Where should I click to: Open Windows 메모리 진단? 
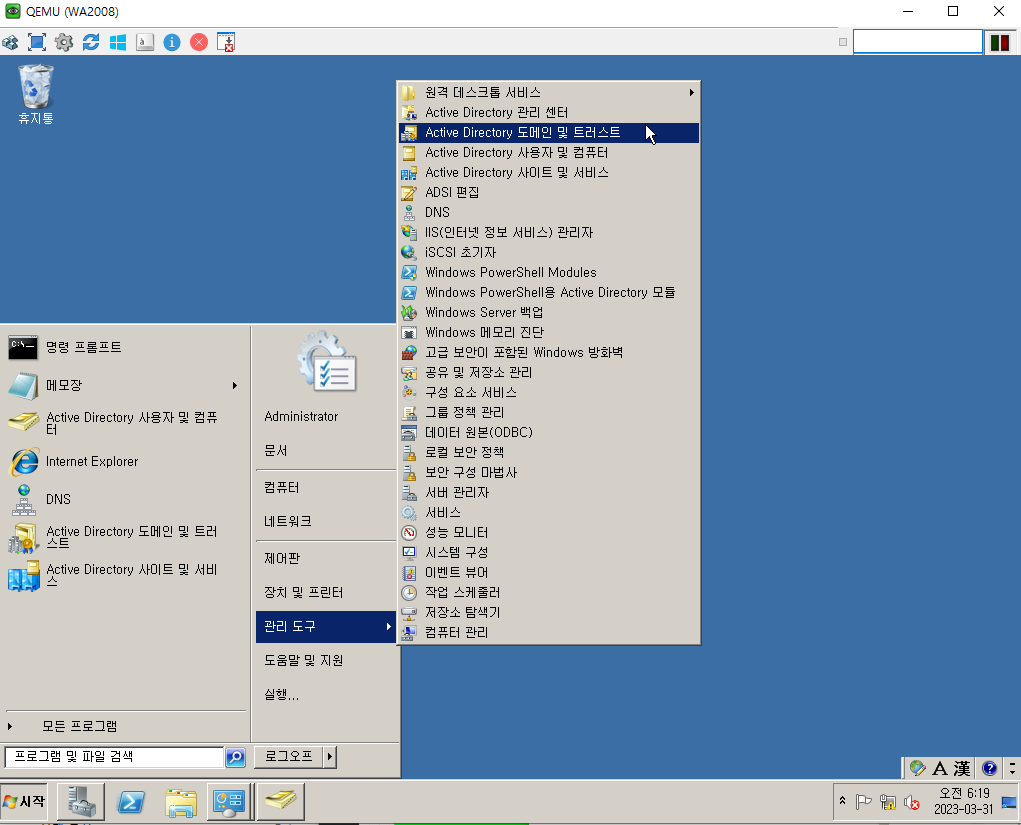click(549, 333)
